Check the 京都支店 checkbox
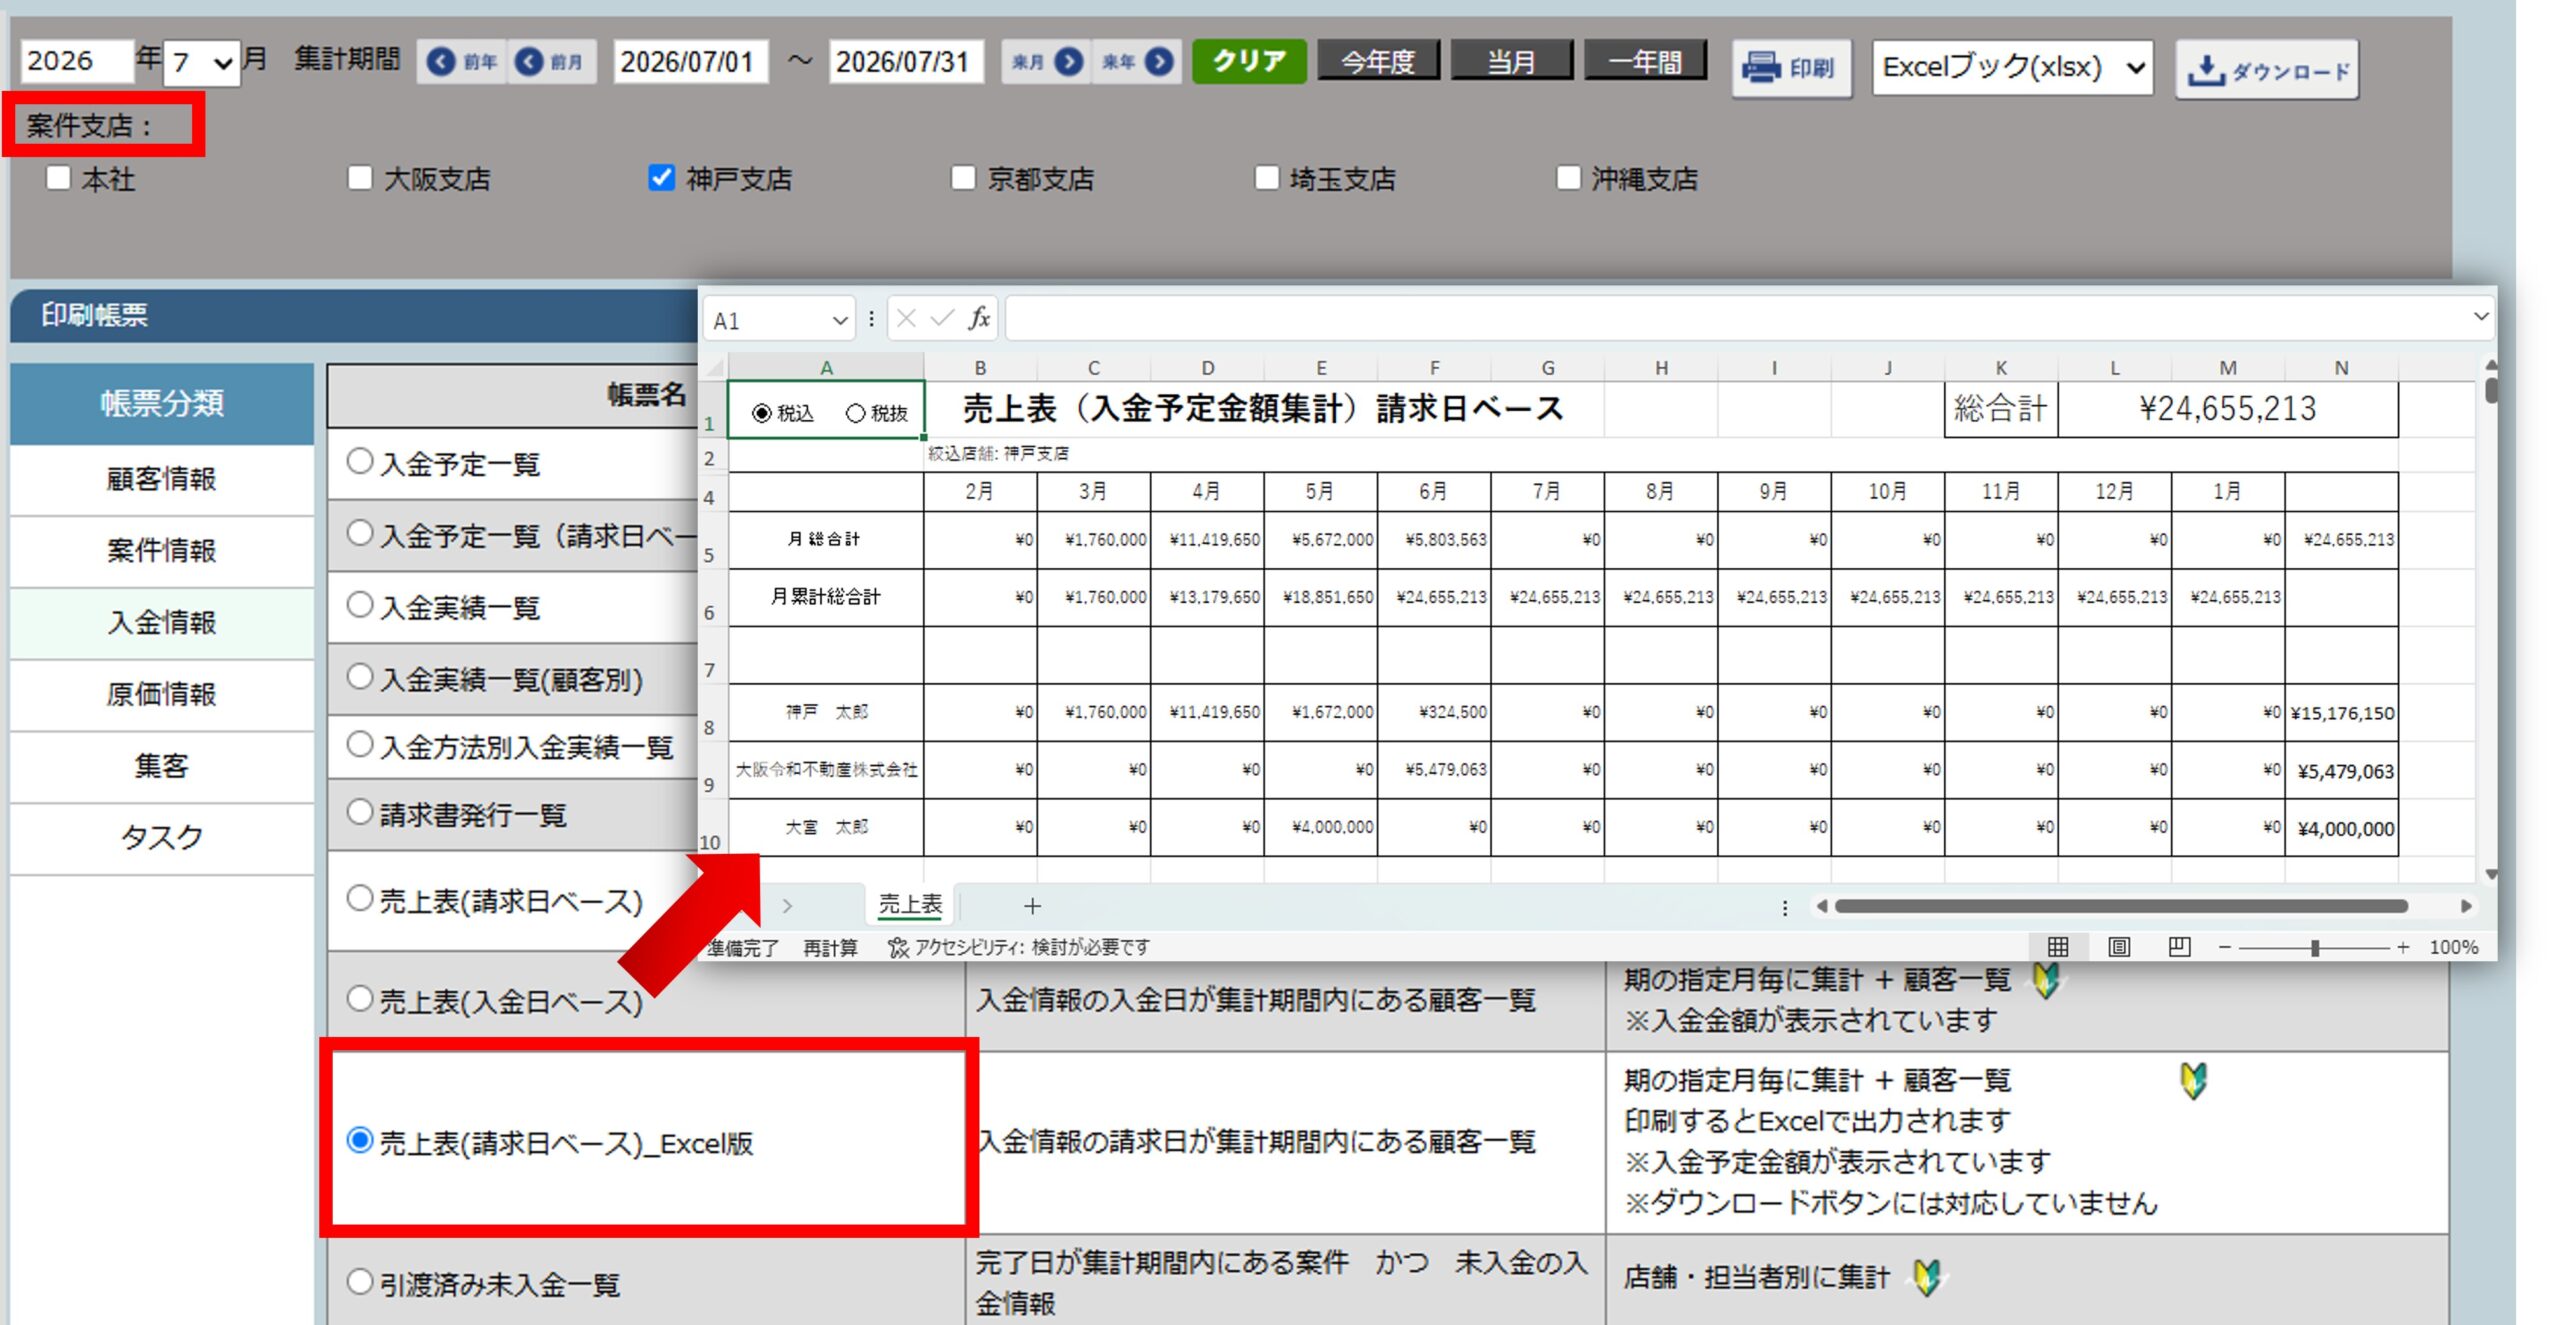This screenshot has height=1325, width=2560. (963, 178)
